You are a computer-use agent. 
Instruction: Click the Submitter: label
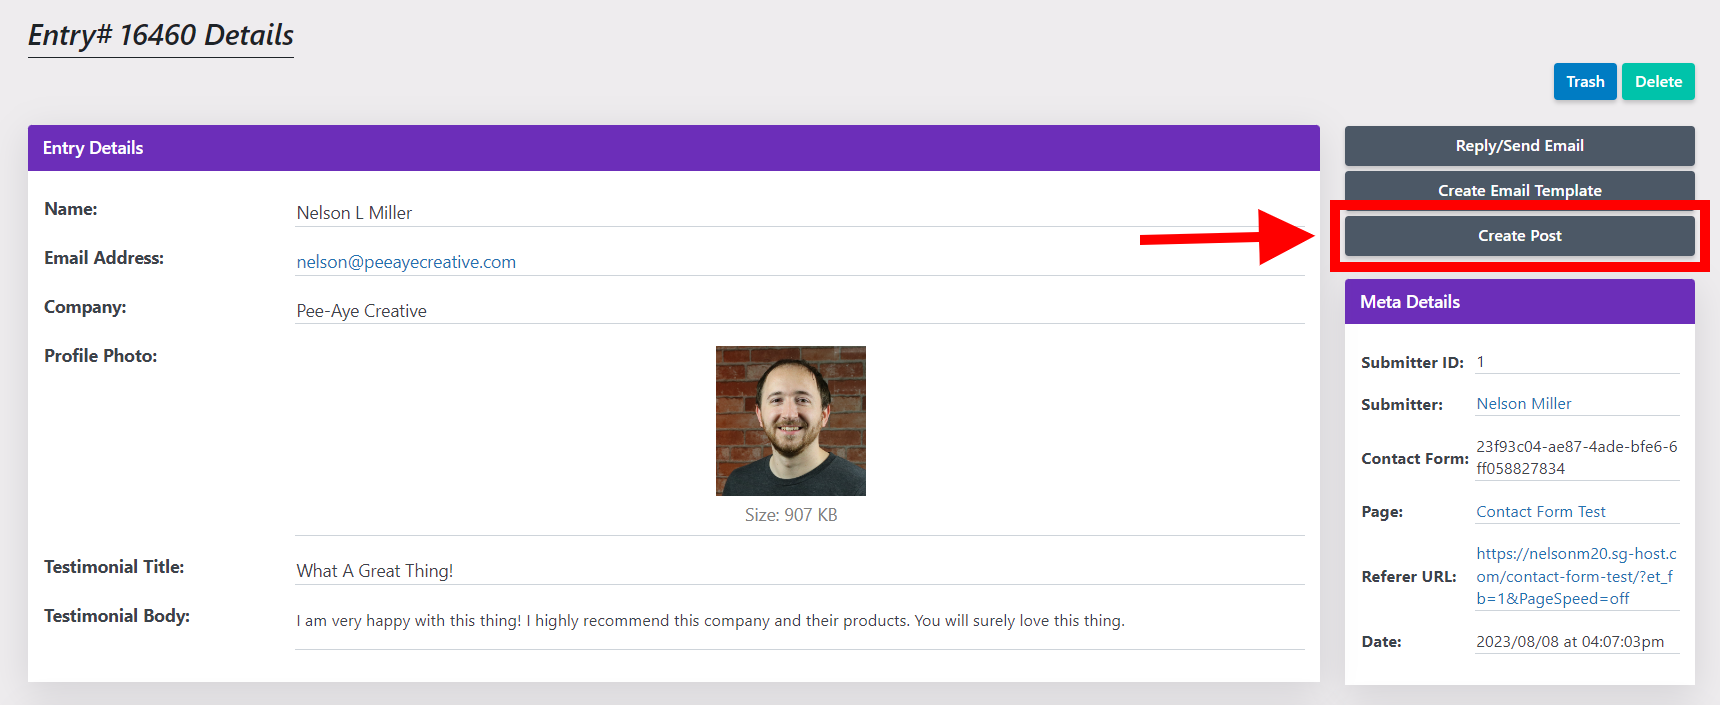click(x=1402, y=405)
